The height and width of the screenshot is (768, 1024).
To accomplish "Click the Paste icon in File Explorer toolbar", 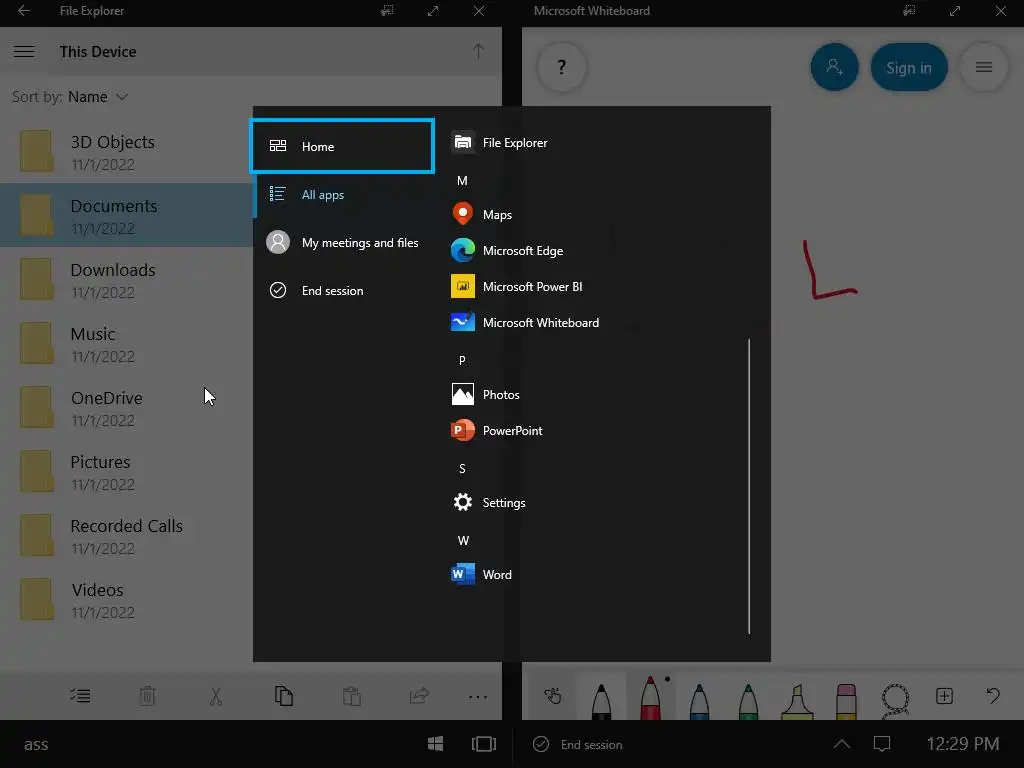I will [x=351, y=696].
